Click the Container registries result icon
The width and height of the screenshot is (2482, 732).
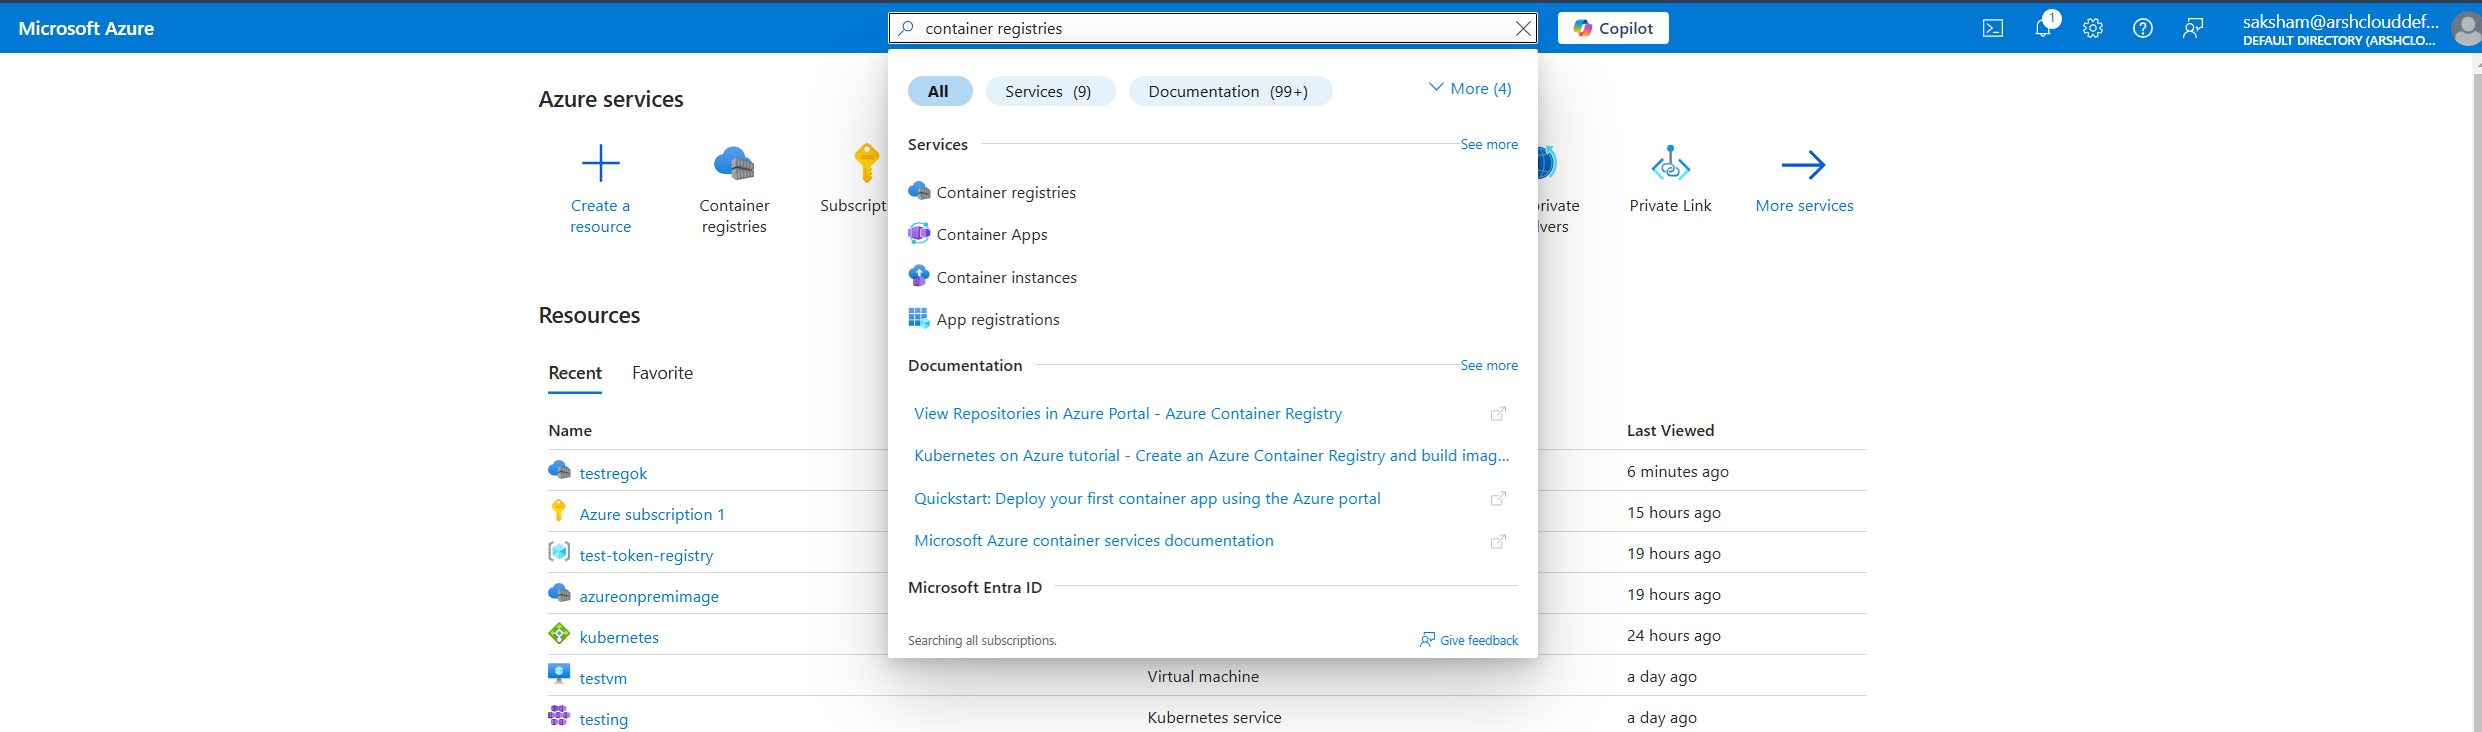pos(918,190)
